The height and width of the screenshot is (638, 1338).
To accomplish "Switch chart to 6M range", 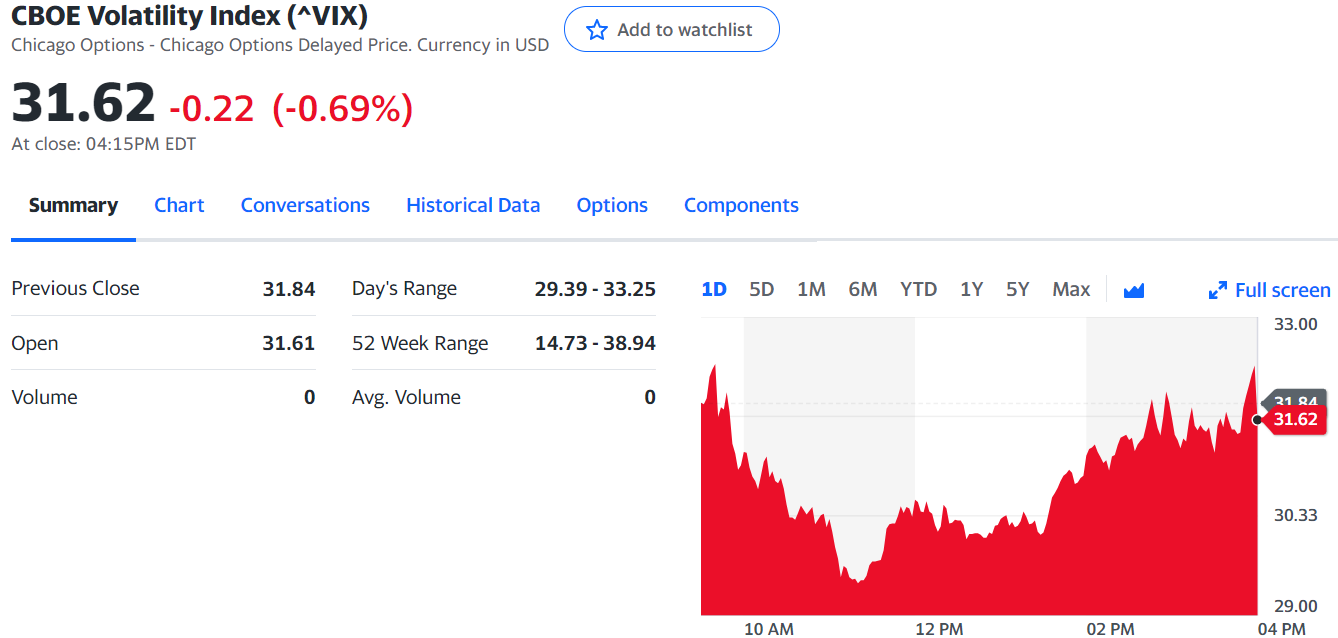I will pyautogui.click(x=863, y=289).
